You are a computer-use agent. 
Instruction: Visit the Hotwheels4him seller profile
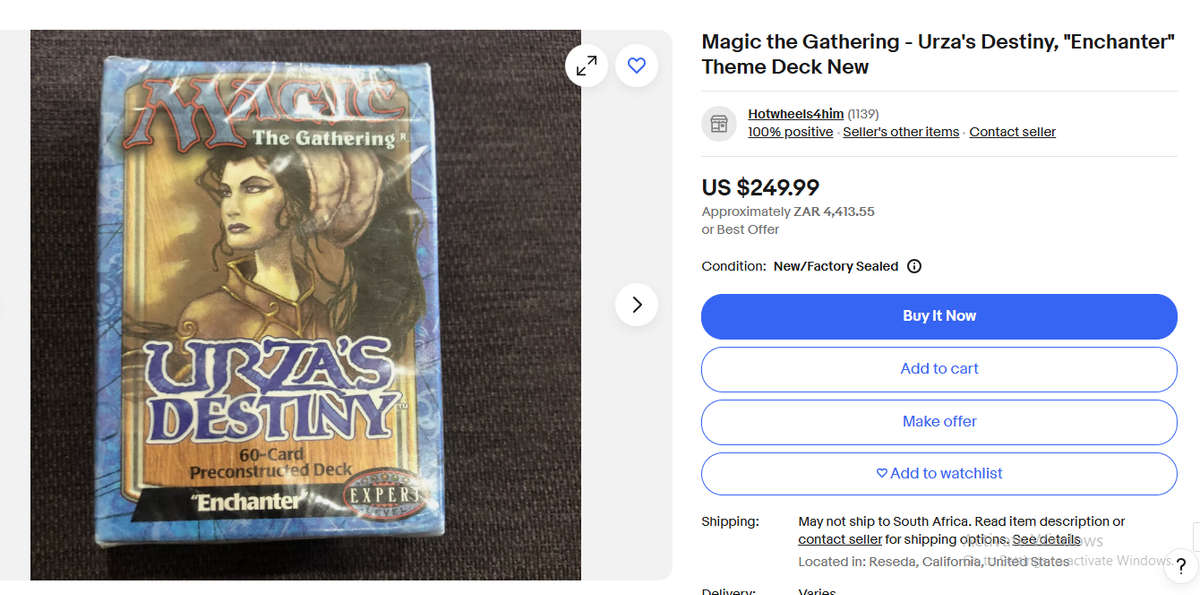[x=795, y=113]
